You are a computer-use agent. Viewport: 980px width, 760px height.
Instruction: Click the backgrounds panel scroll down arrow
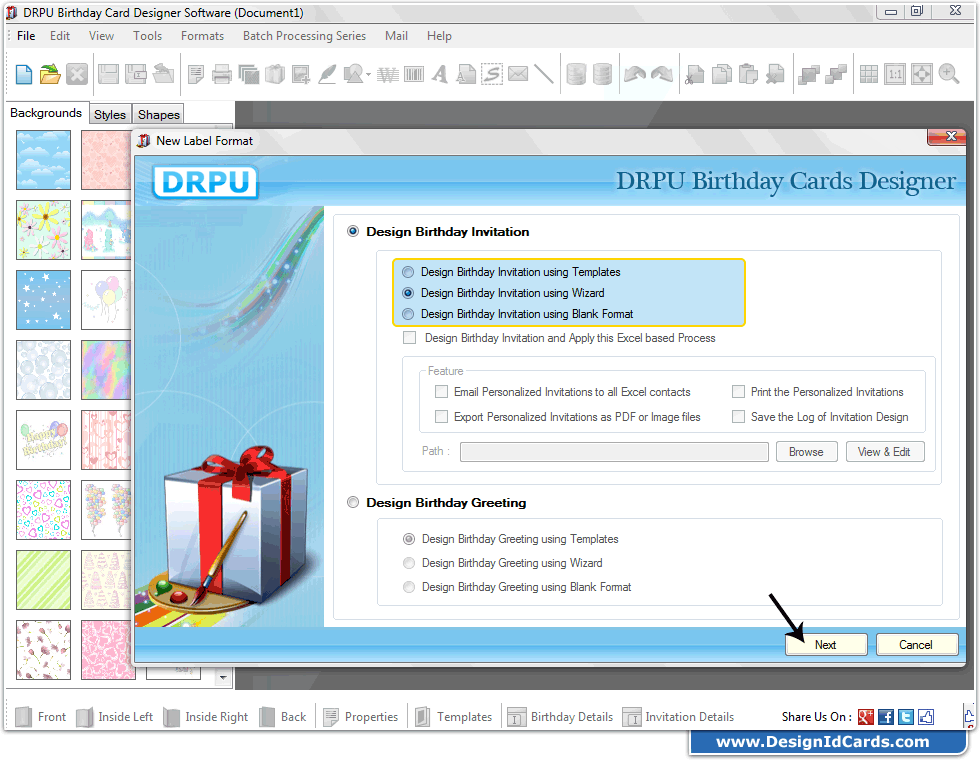coord(223,677)
